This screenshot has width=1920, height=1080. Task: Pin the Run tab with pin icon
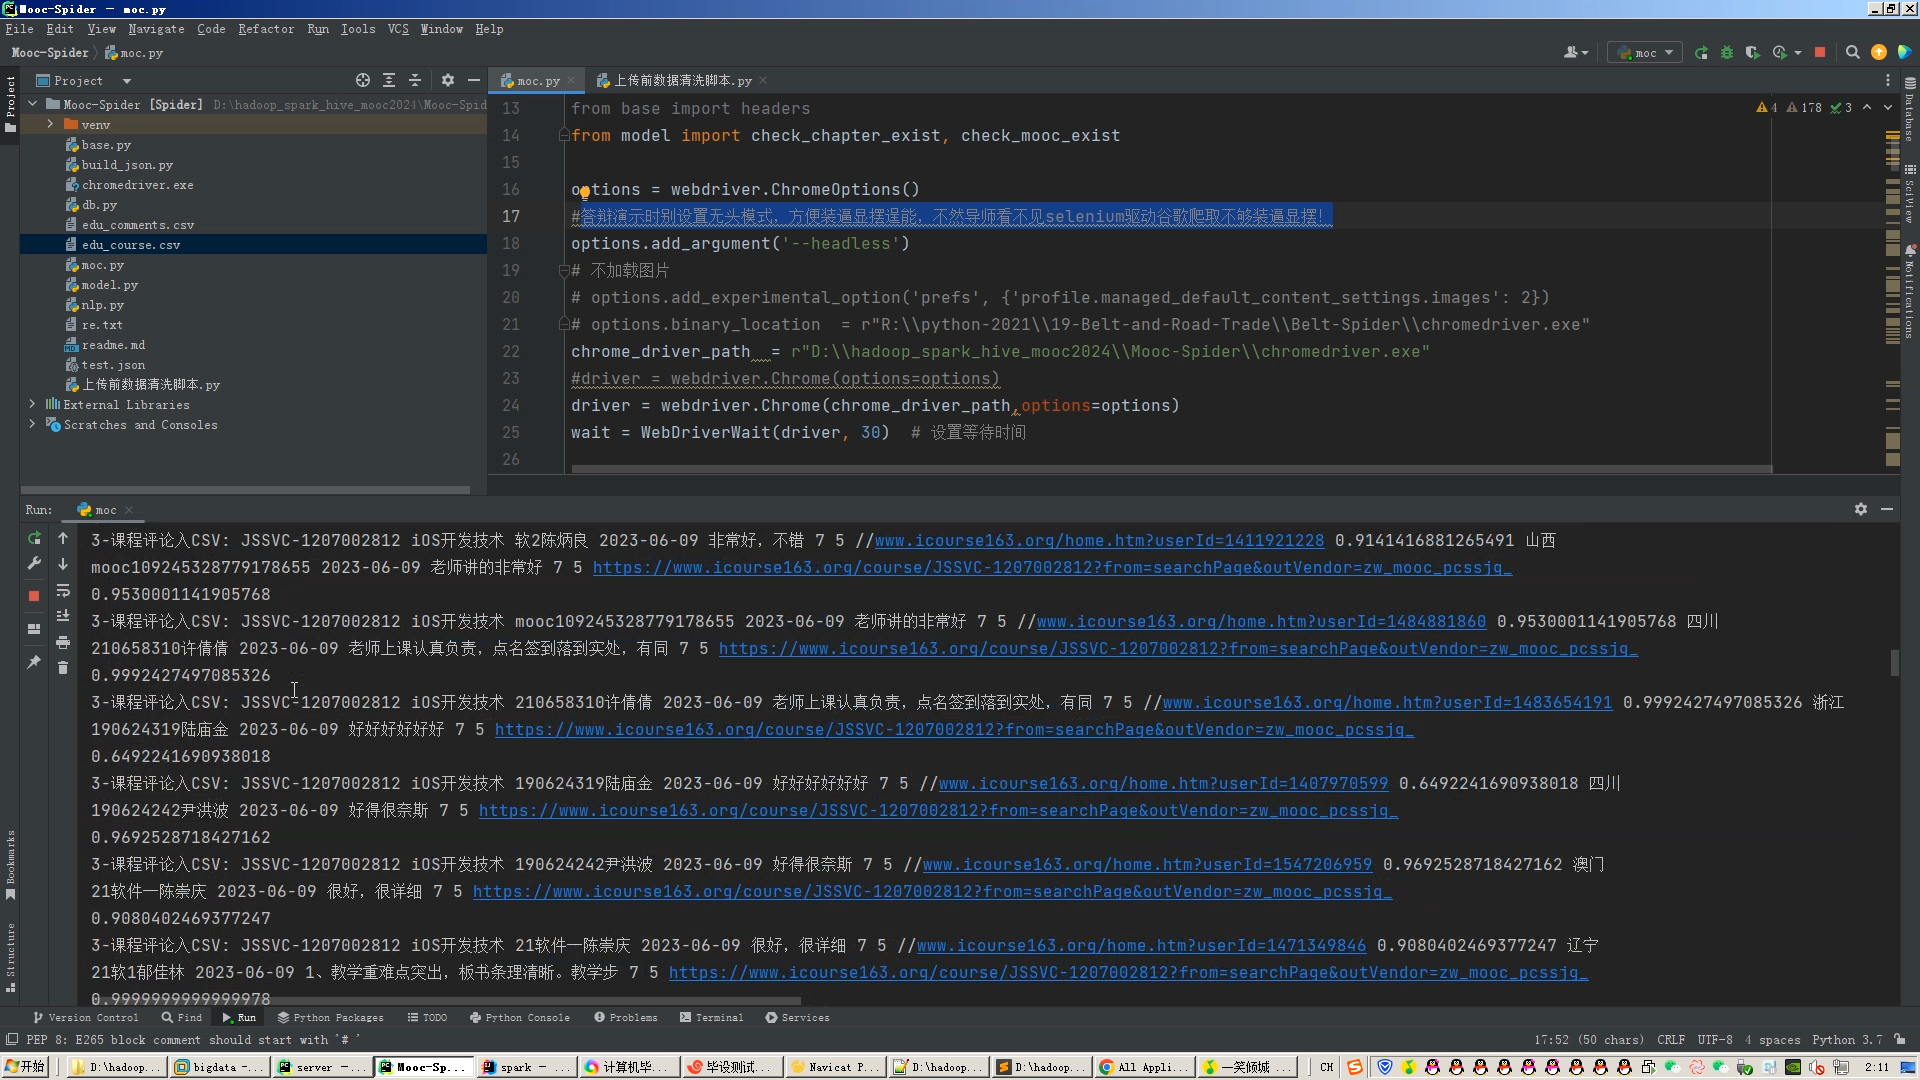[x=34, y=662]
